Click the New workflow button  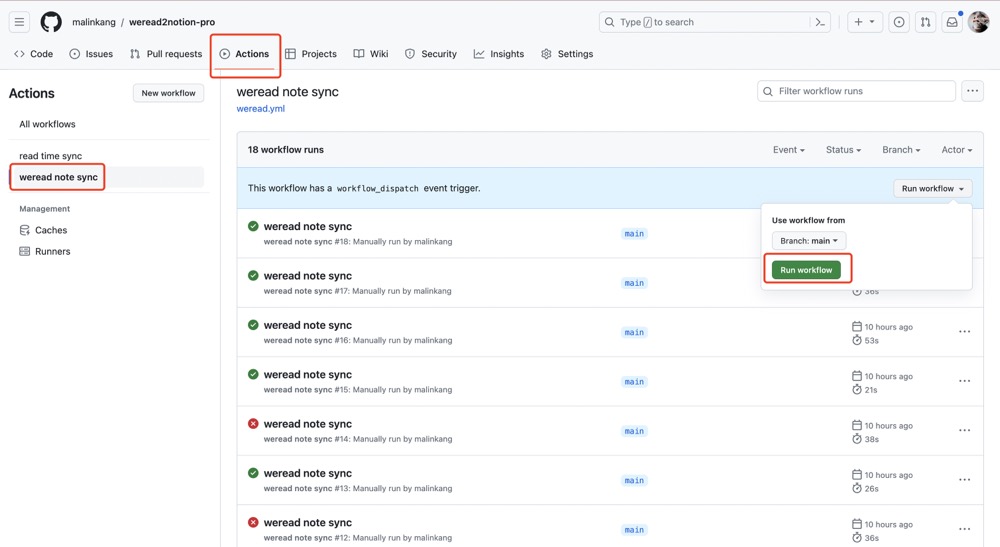(168, 93)
